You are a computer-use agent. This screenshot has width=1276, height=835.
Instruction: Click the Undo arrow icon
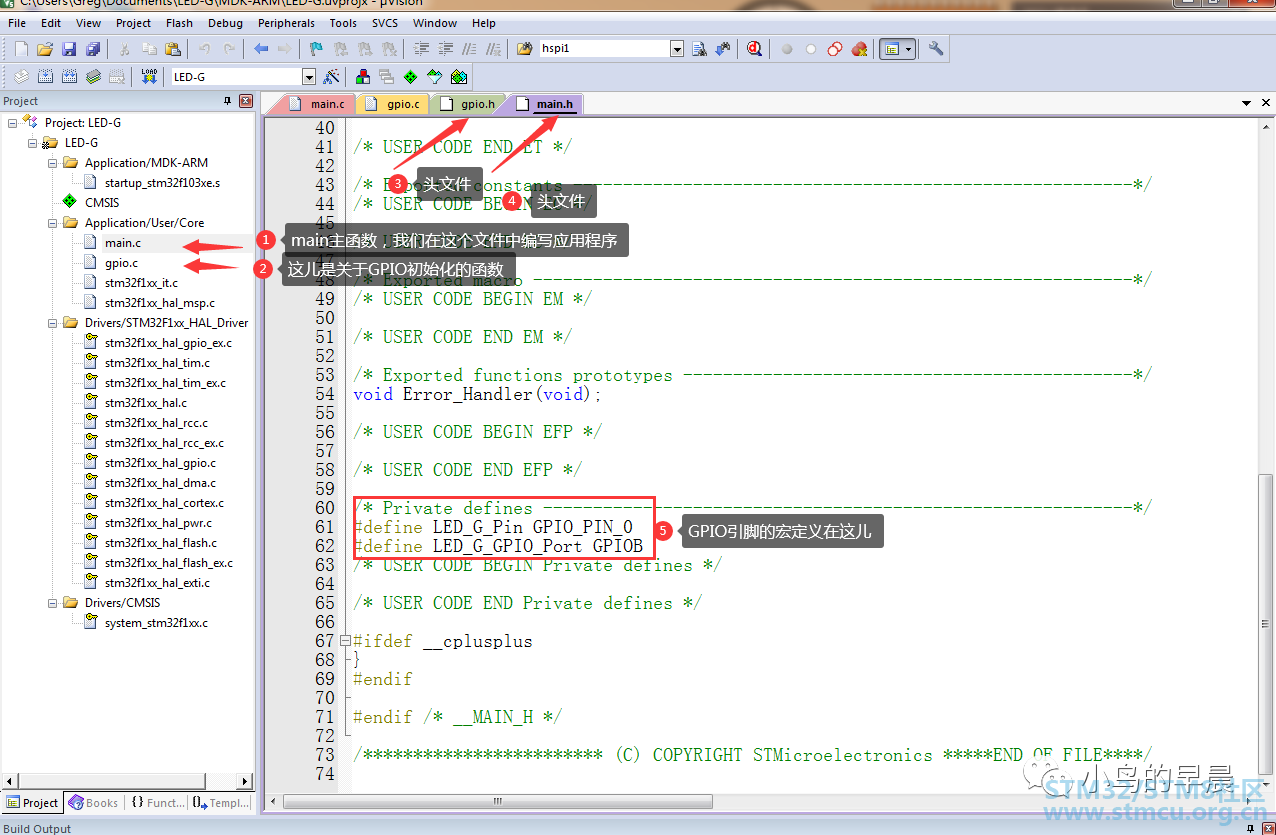(x=205, y=48)
